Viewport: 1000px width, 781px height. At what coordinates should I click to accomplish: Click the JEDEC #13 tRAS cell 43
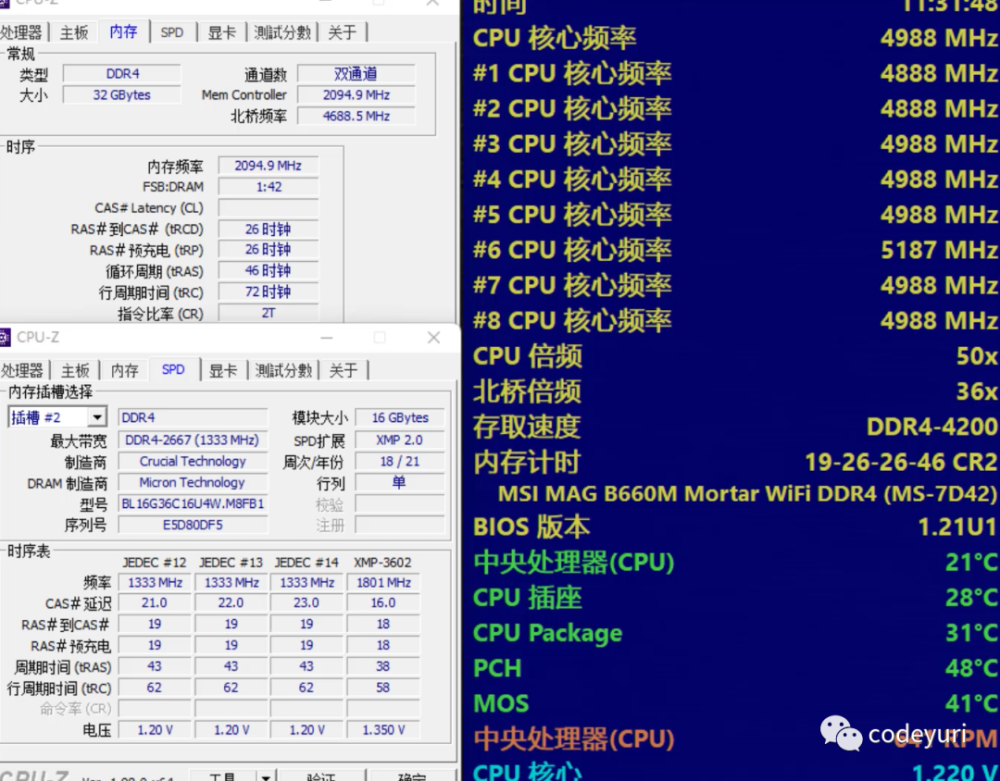point(231,666)
